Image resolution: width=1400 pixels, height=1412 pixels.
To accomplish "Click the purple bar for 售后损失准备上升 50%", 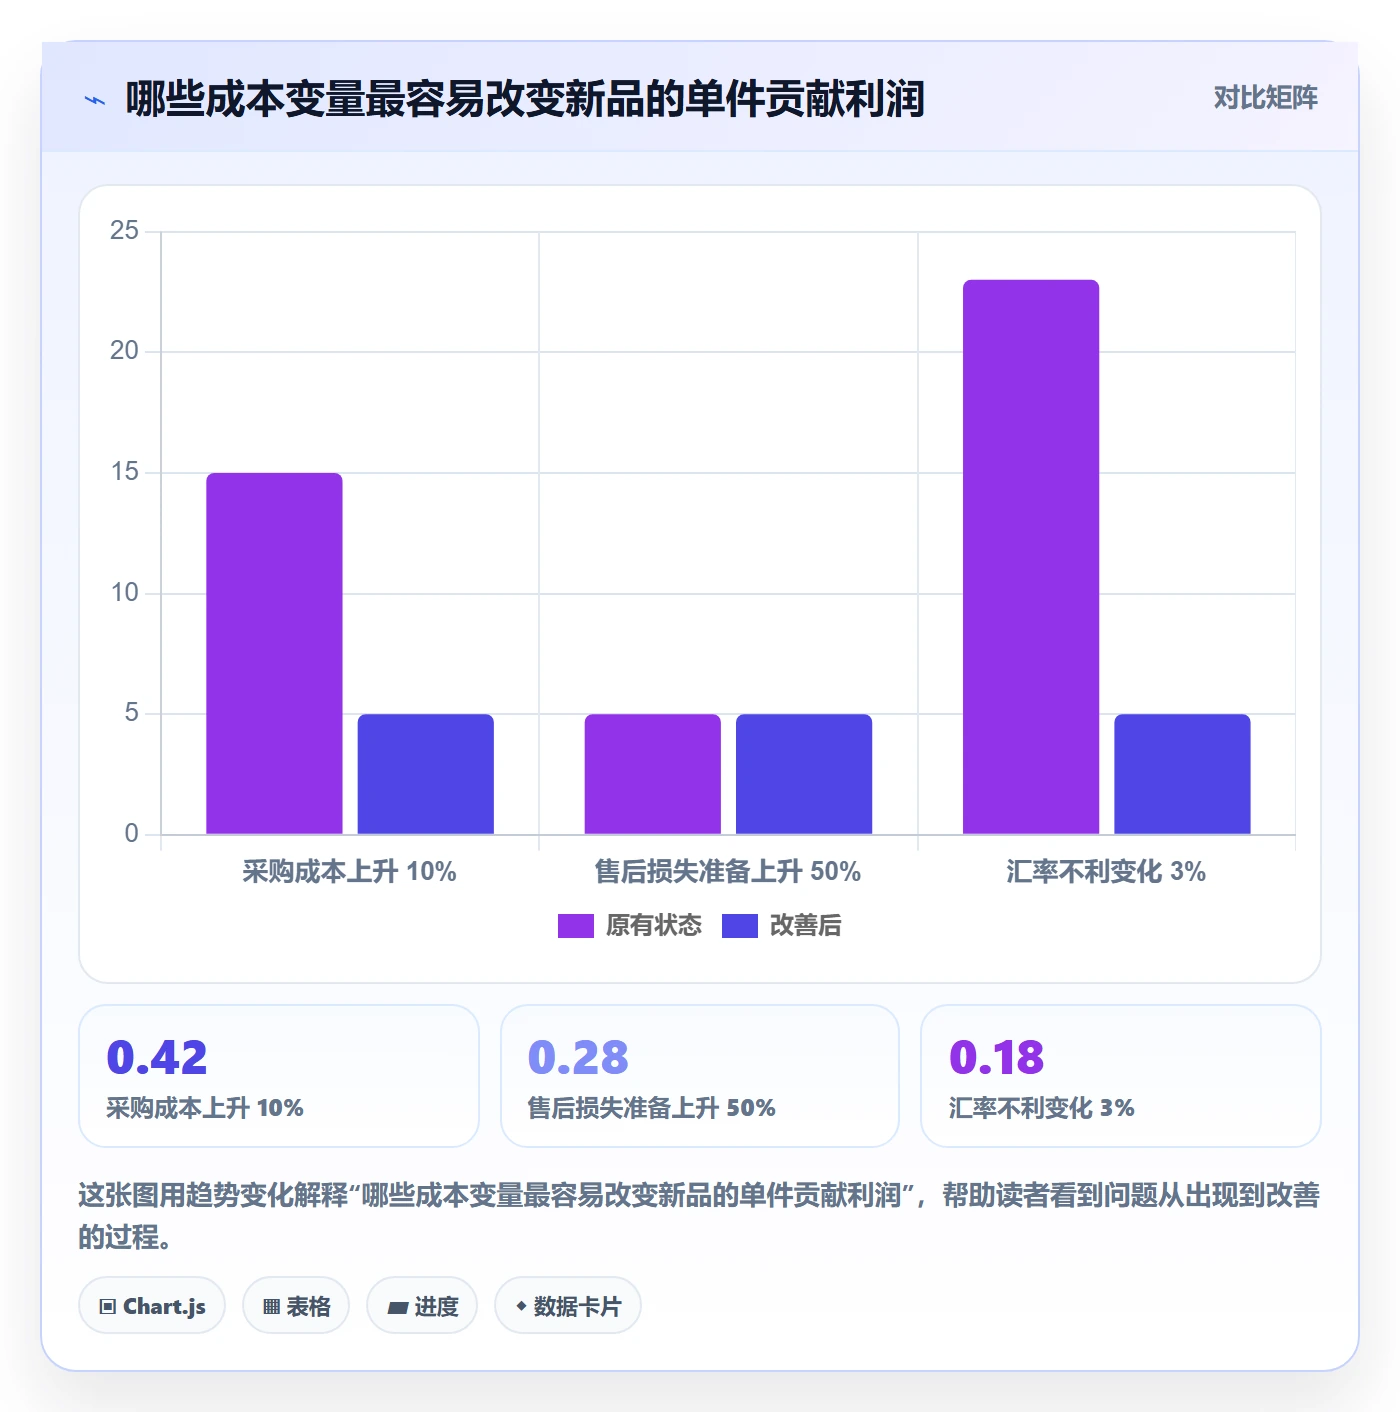I will pos(653,774).
